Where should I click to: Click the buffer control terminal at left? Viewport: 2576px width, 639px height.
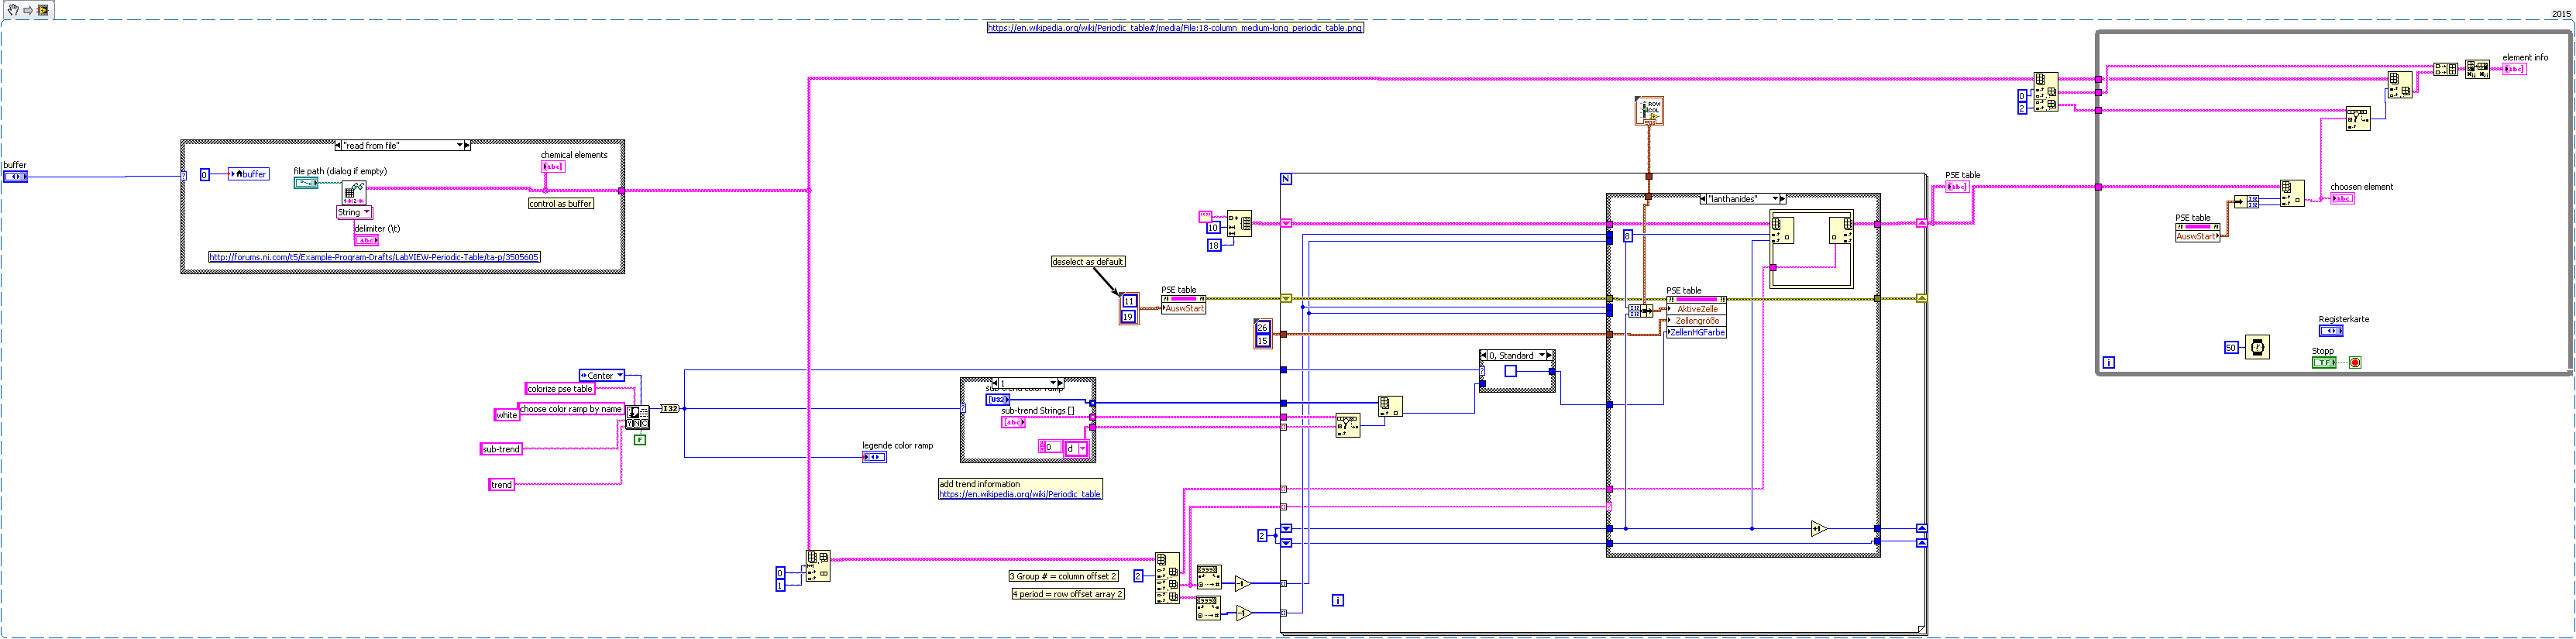[15, 177]
